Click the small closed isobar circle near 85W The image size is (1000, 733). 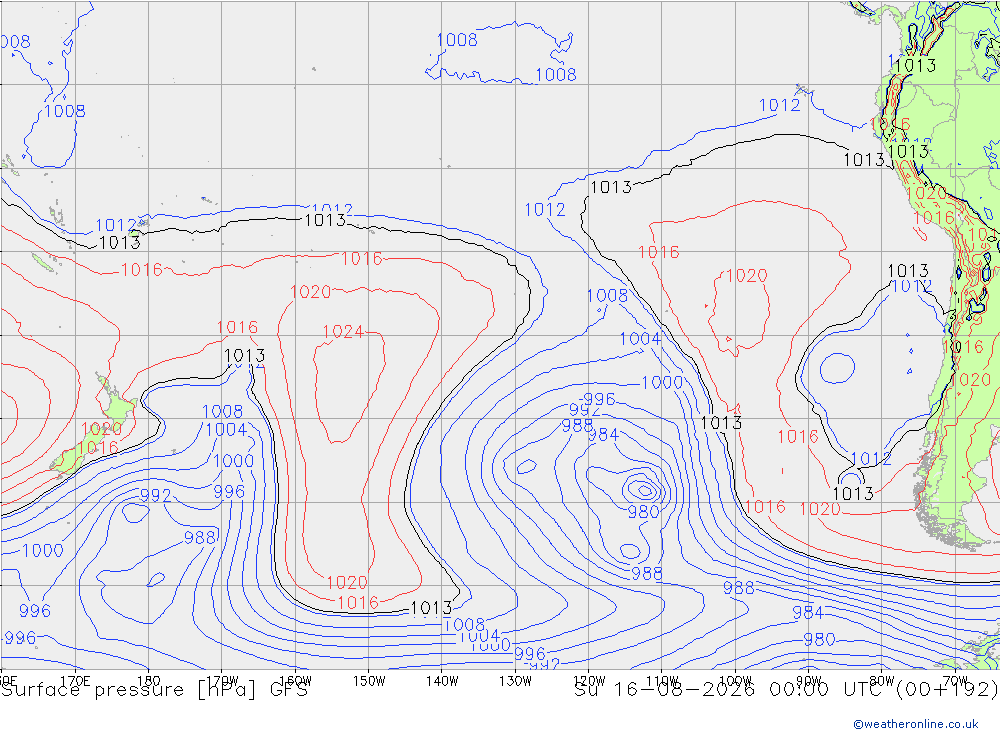pyautogui.click(x=837, y=368)
